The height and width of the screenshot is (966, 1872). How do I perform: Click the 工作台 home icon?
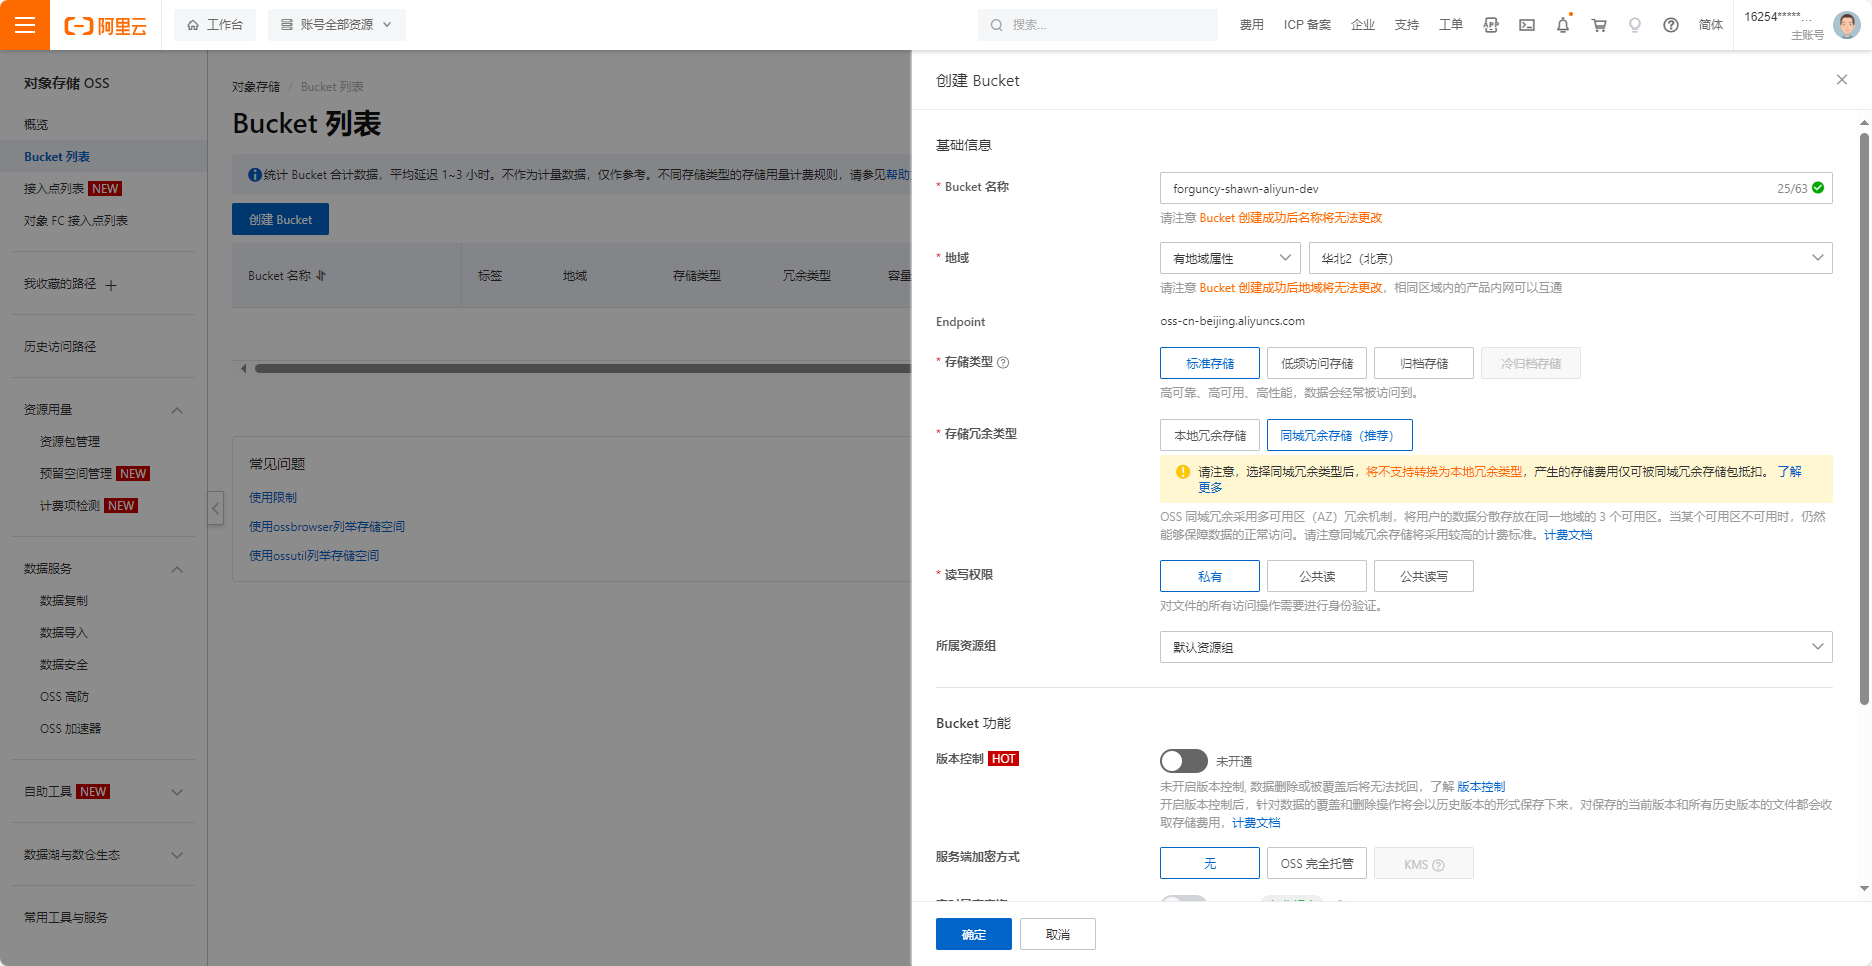193,25
